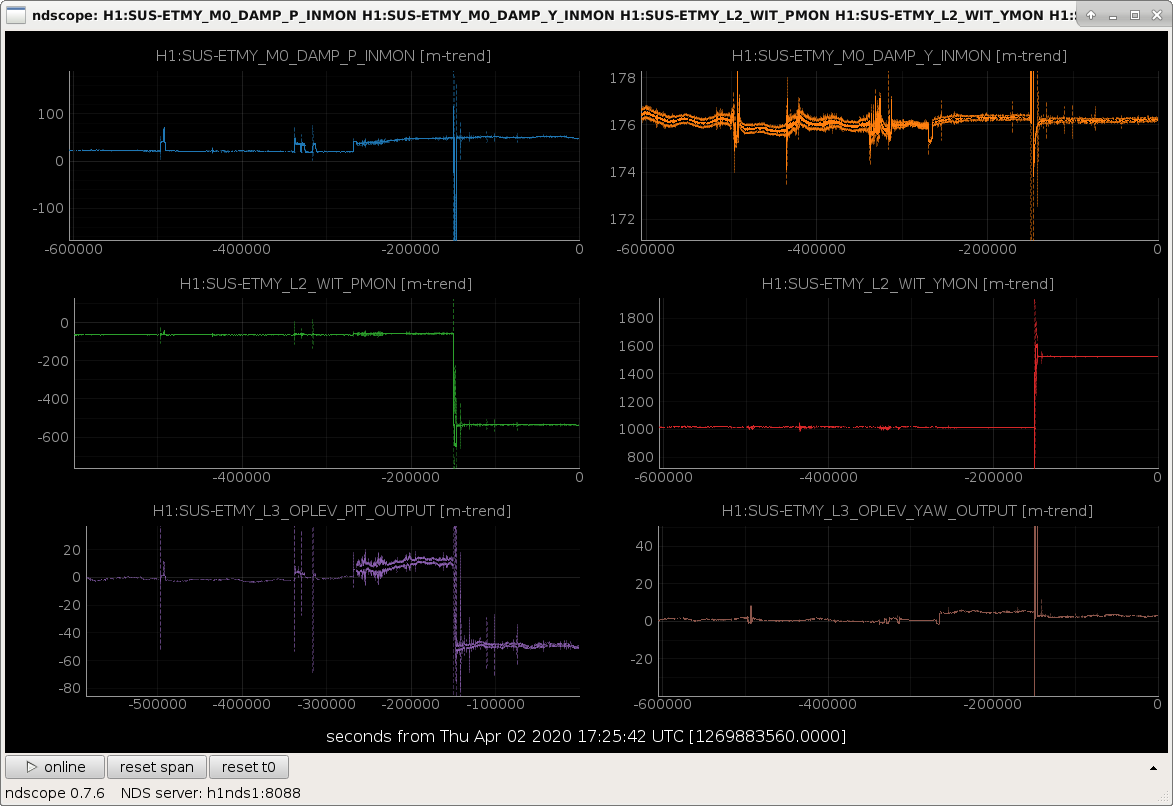Image resolution: width=1173 pixels, height=806 pixels.
Task: Click the keep-above arrow icon in the title bar
Action: (x=1091, y=15)
